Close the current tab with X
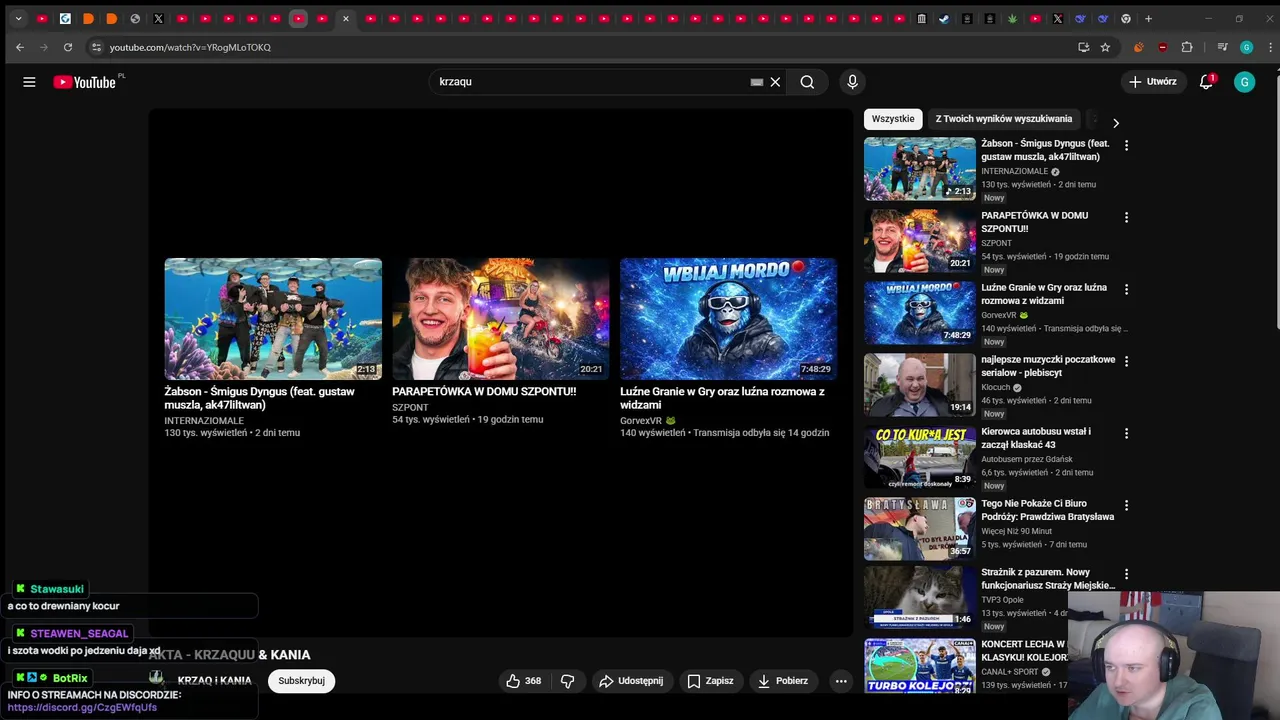Screen dimensions: 1280x720 coord(346,18)
